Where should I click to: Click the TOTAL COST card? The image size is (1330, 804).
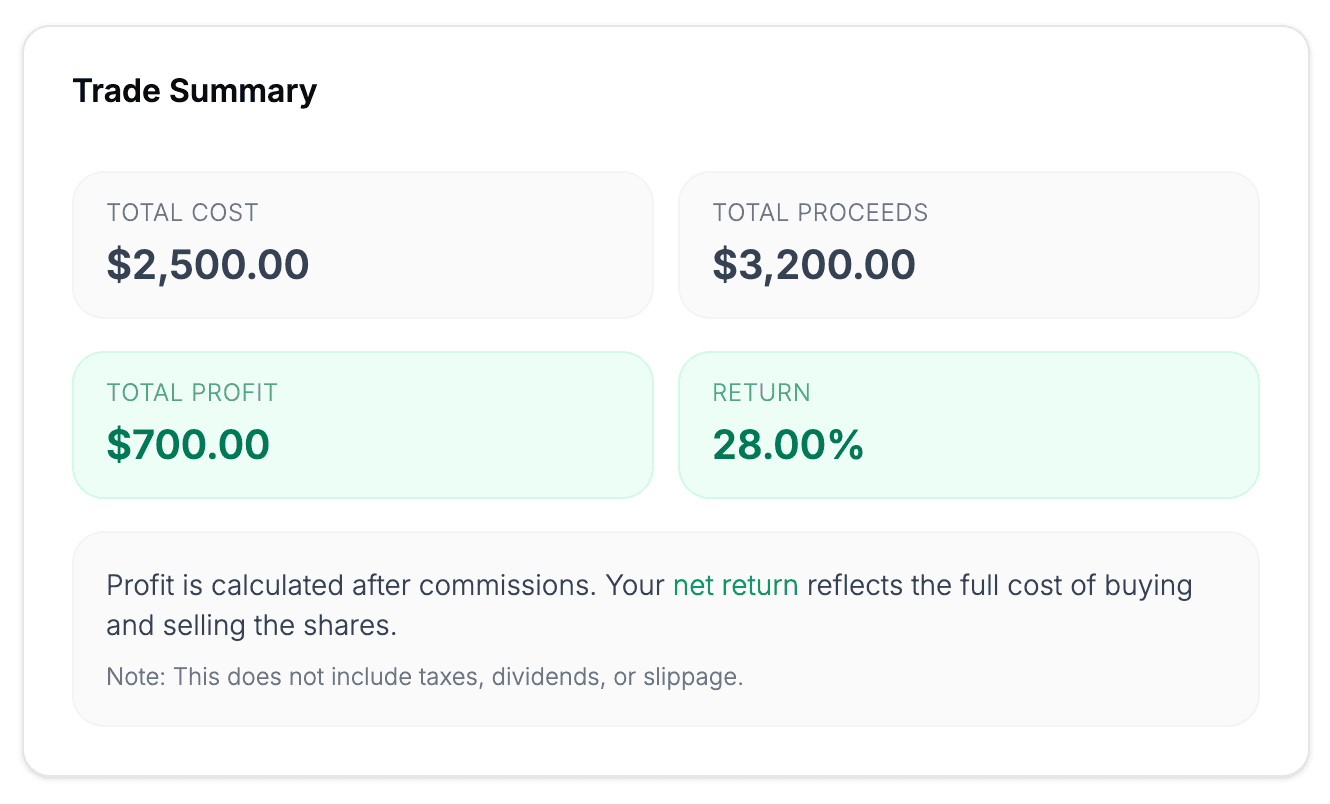(363, 244)
